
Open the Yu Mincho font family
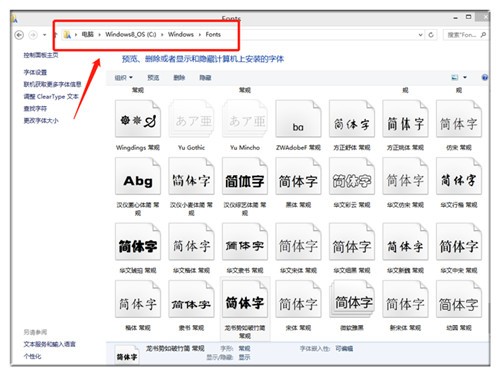pyautogui.click(x=245, y=119)
